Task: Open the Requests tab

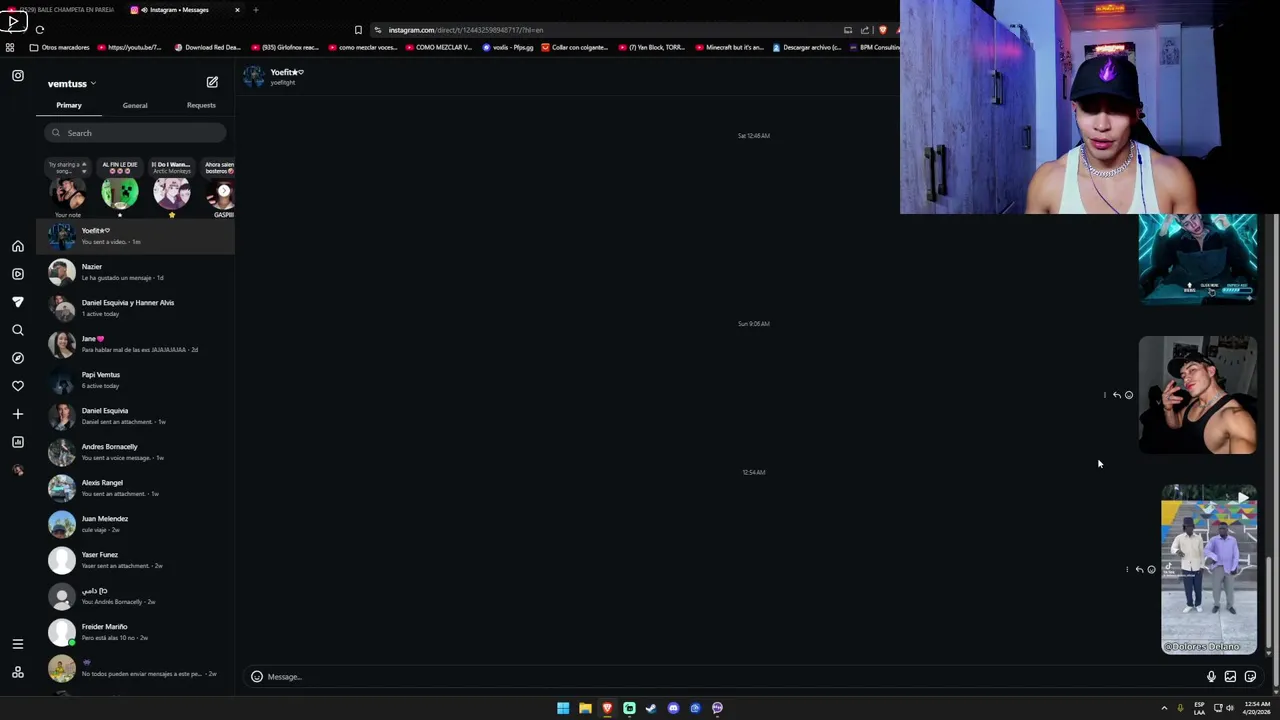Action: point(201,105)
